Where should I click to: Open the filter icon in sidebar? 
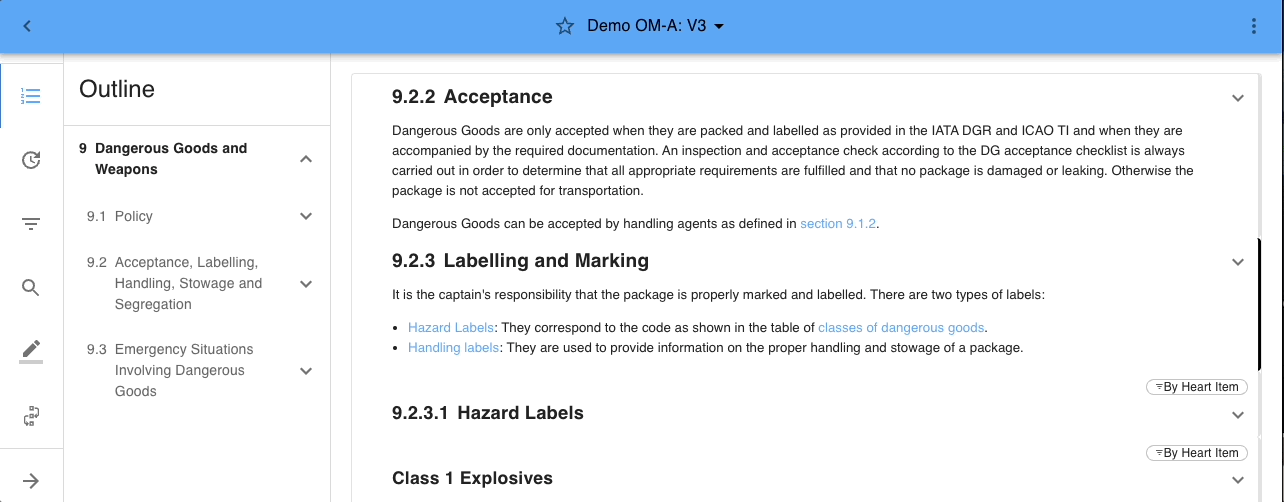pos(31,224)
